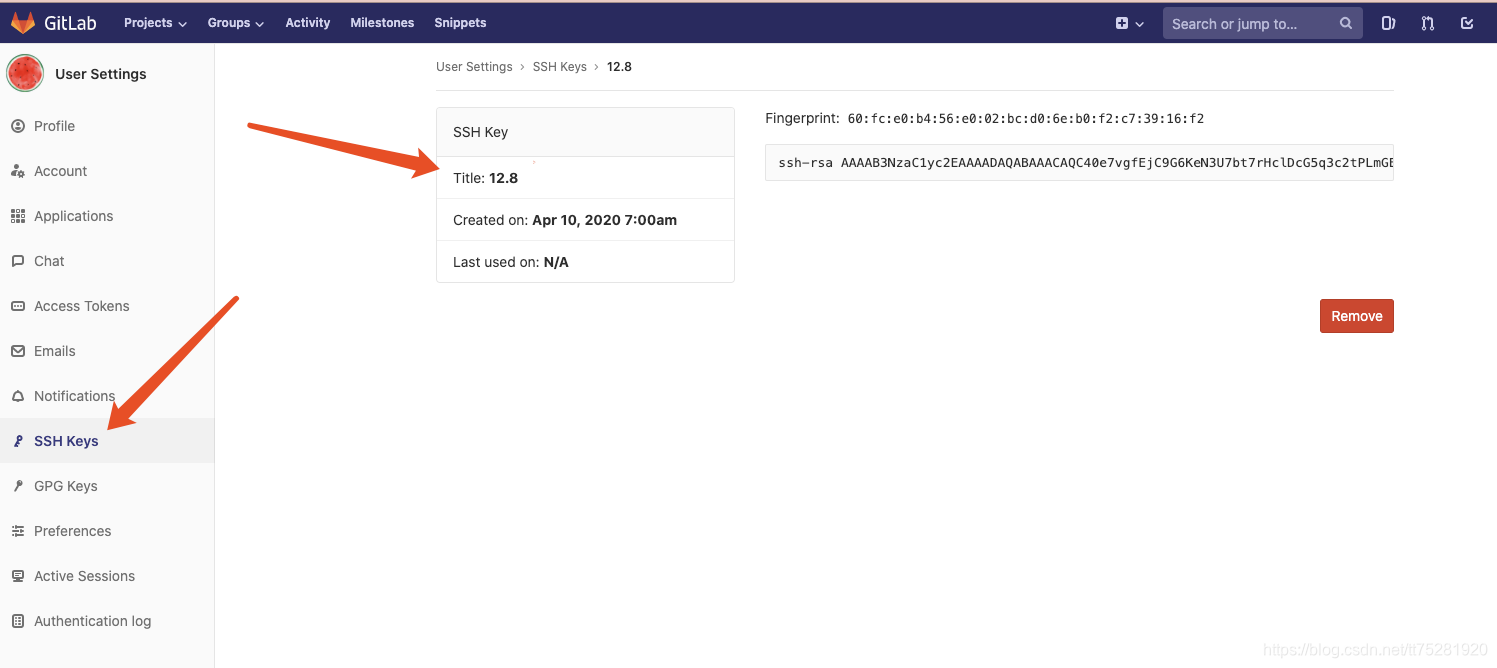Click the Authentication log icon
The image size is (1497, 668).
(17, 621)
